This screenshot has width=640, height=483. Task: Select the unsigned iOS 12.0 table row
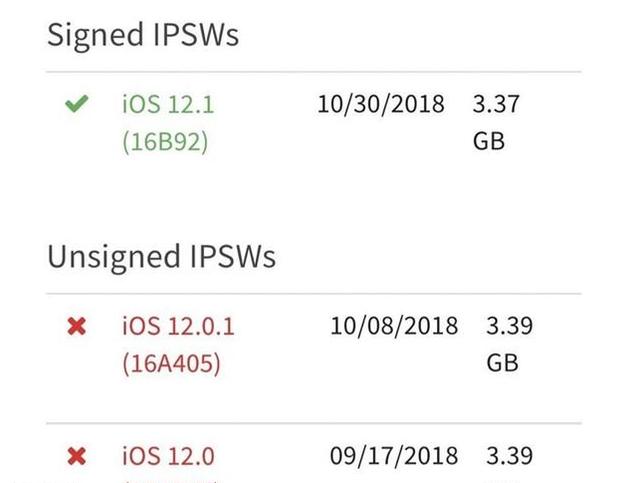coord(314,454)
